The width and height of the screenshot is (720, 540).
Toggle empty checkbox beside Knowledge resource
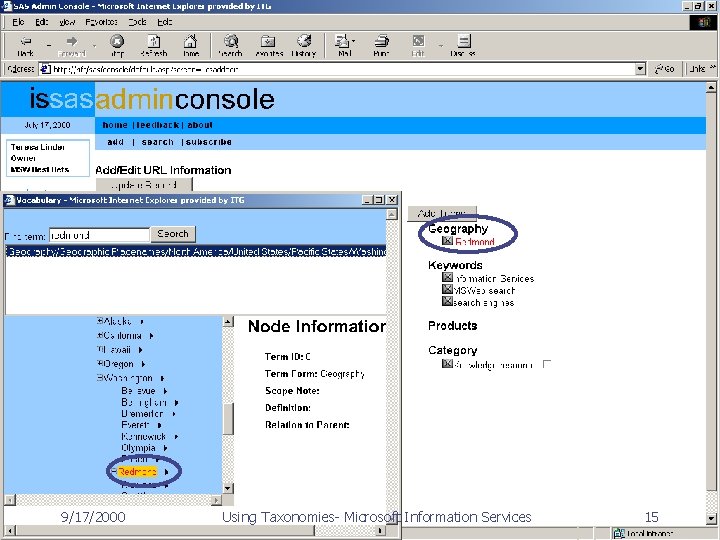pyautogui.click(x=546, y=364)
